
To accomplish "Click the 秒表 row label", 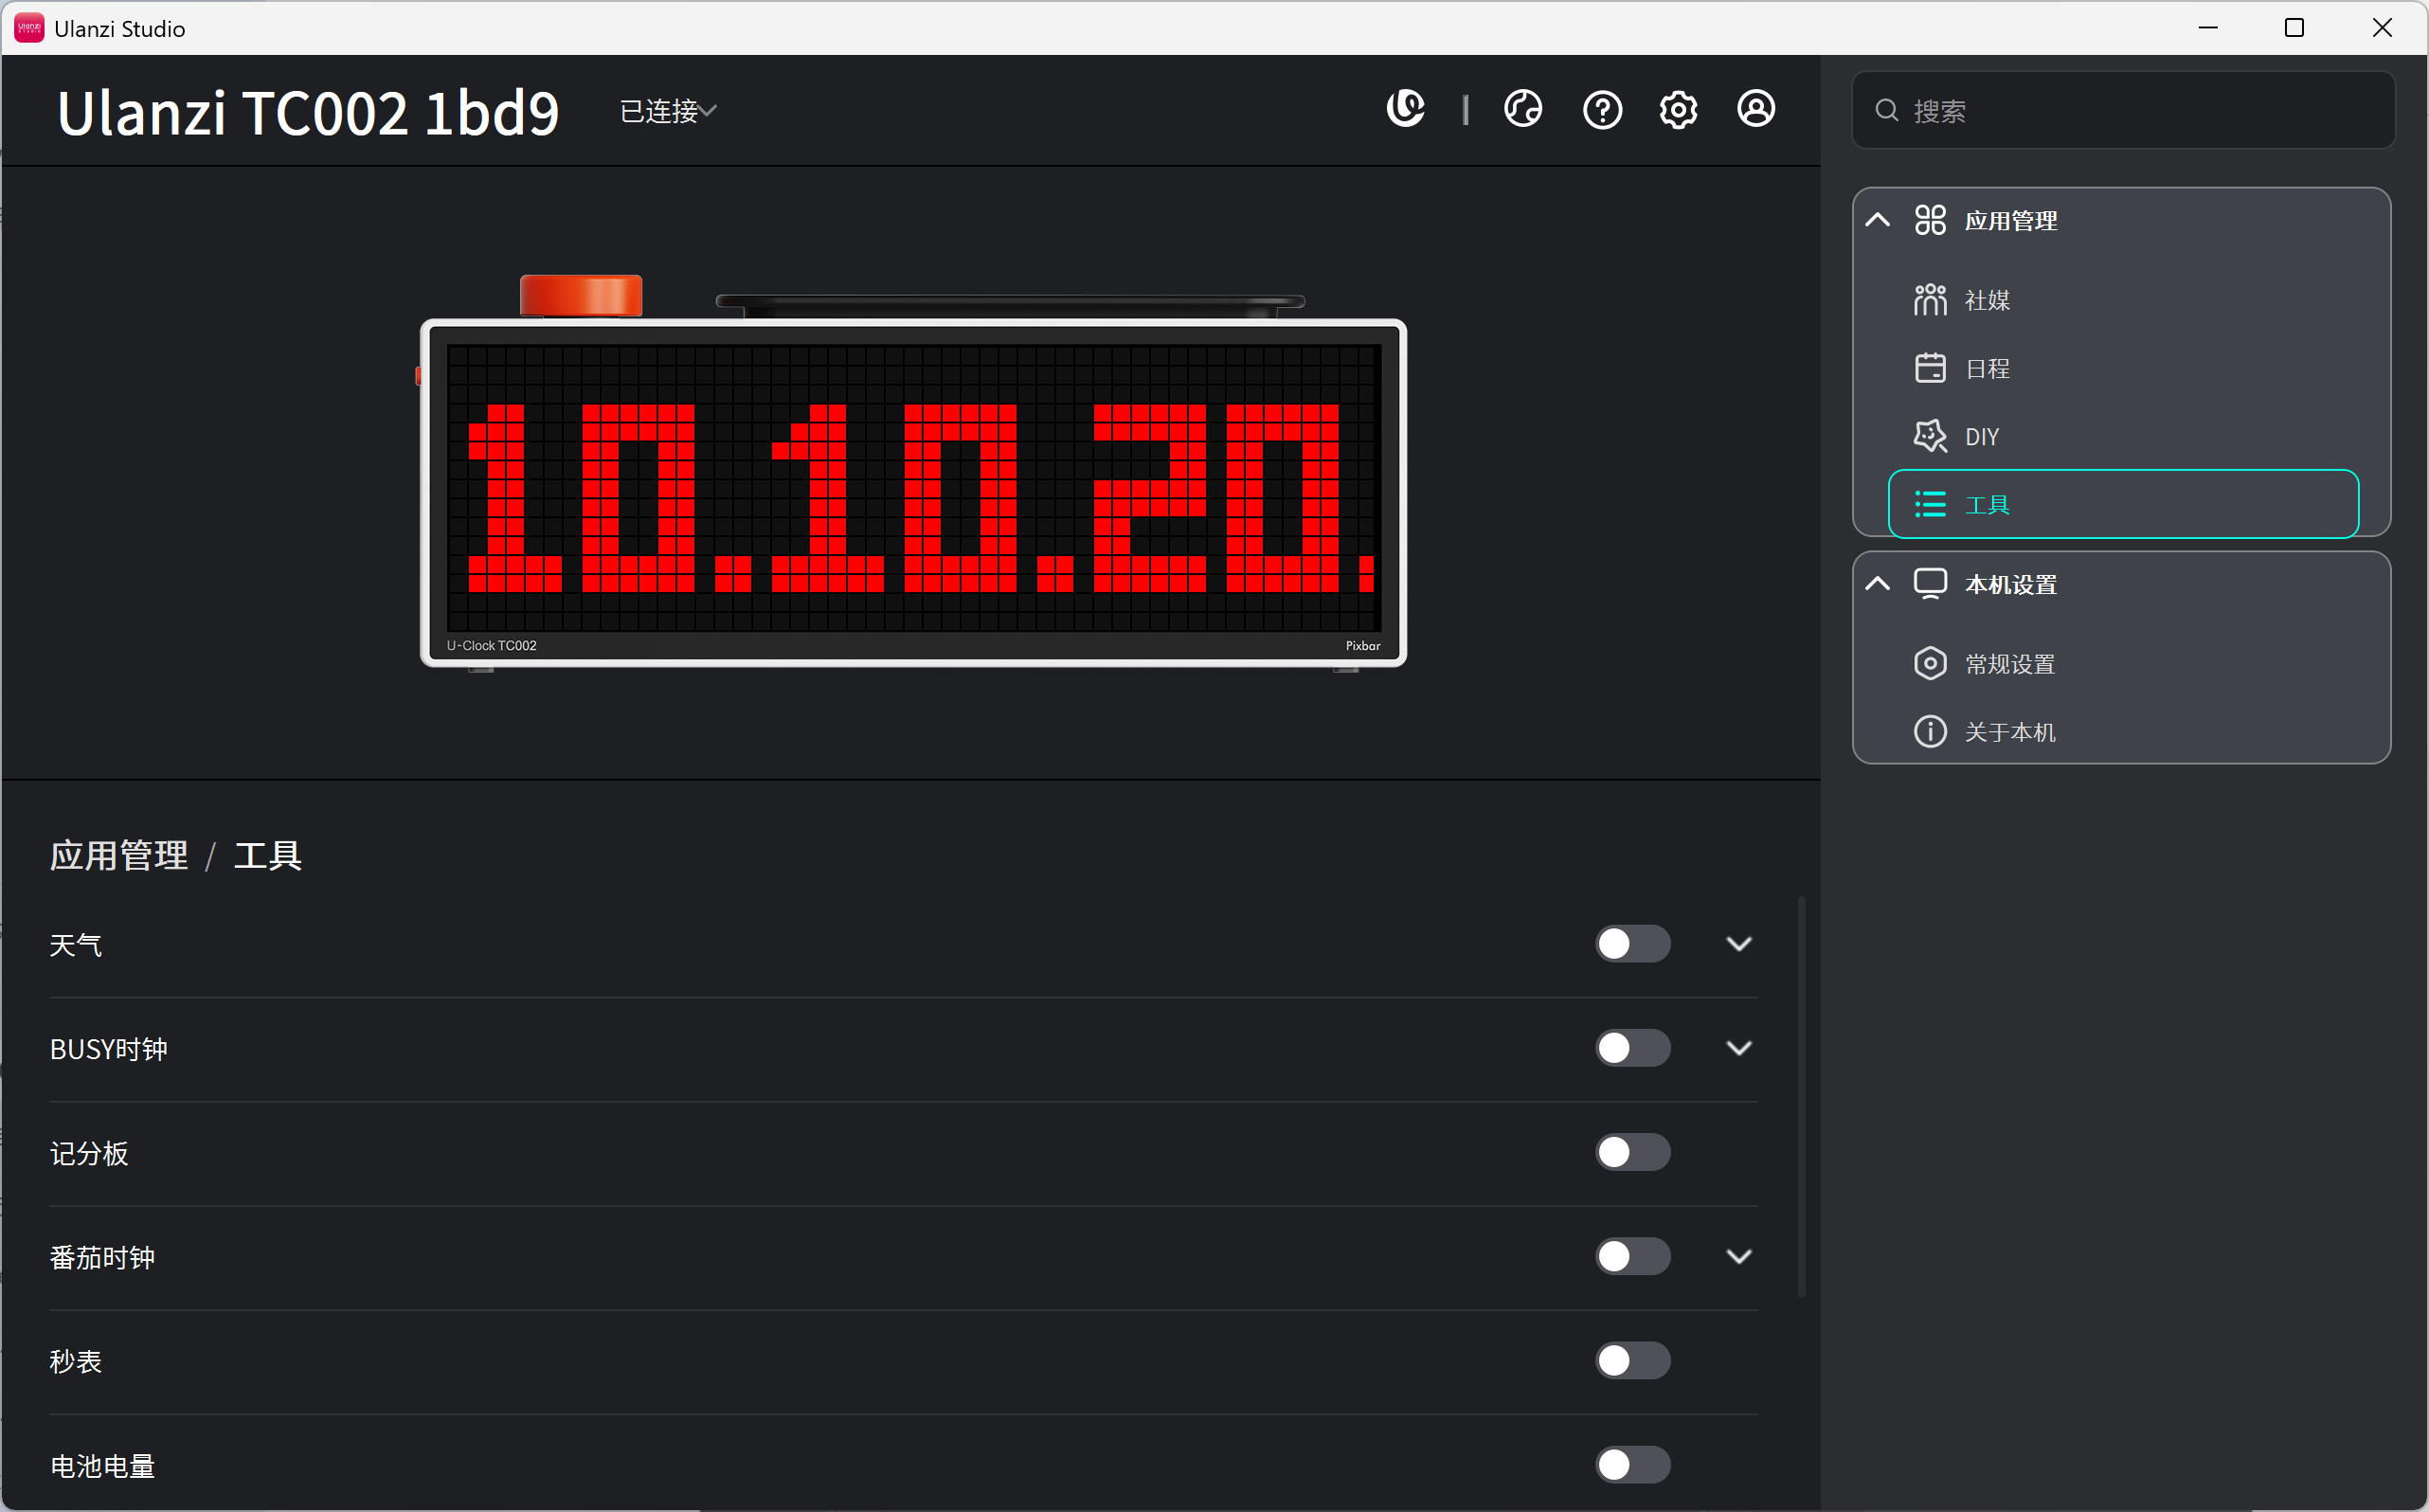I will [76, 1361].
